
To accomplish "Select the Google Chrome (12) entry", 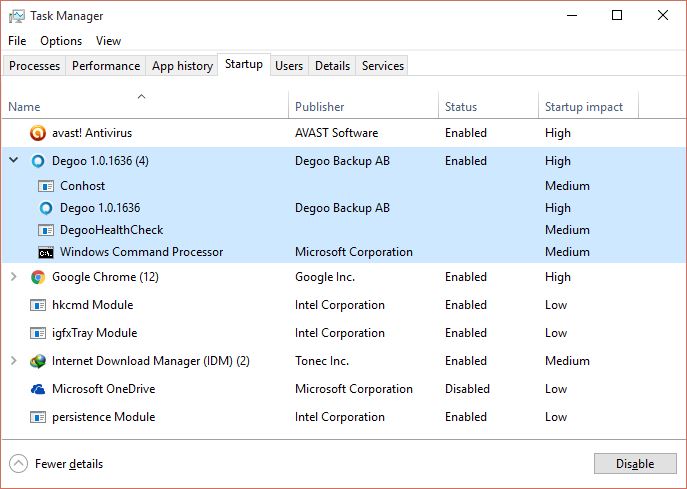I will pyautogui.click(x=105, y=277).
